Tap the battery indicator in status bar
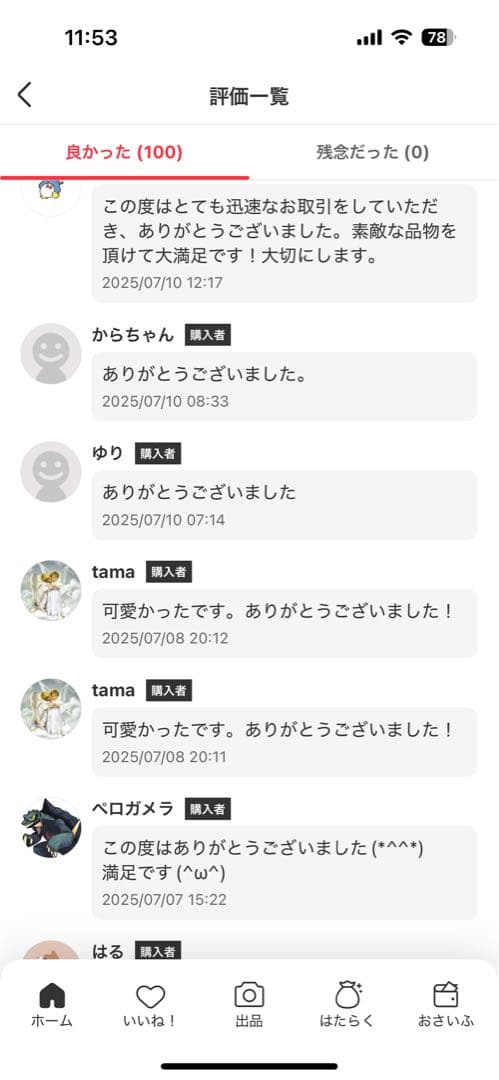The width and height of the screenshot is (499, 1080). click(438, 37)
